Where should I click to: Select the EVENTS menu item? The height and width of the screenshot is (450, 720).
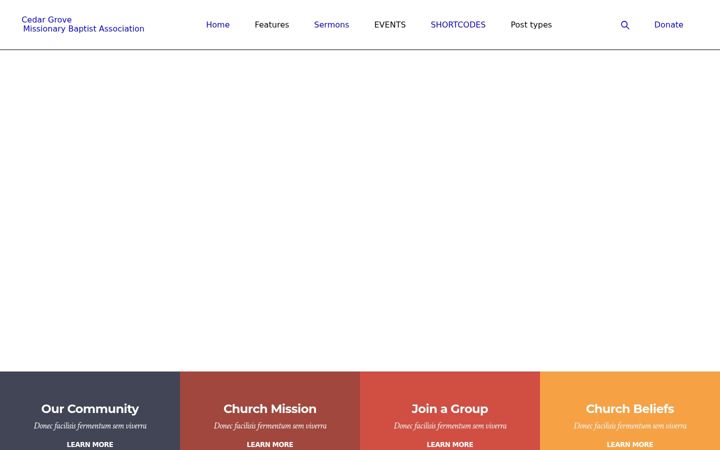coord(390,25)
